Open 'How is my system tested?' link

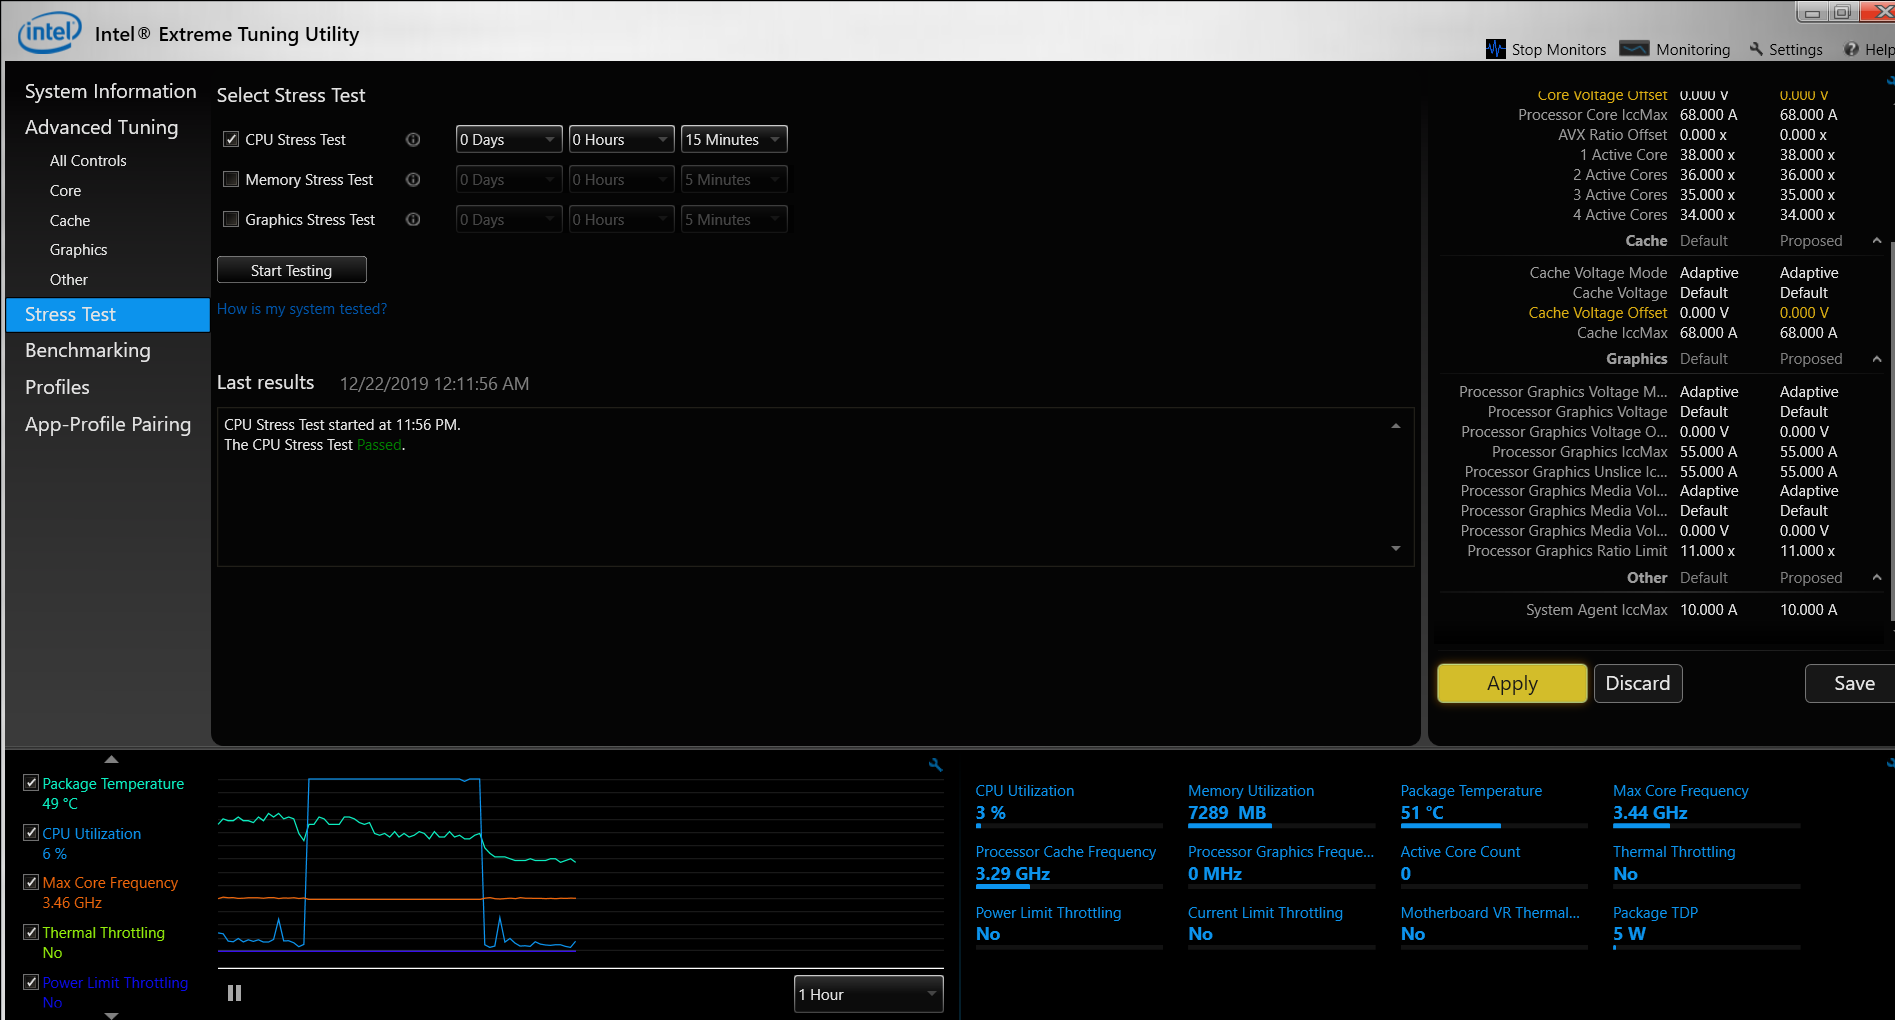click(302, 309)
